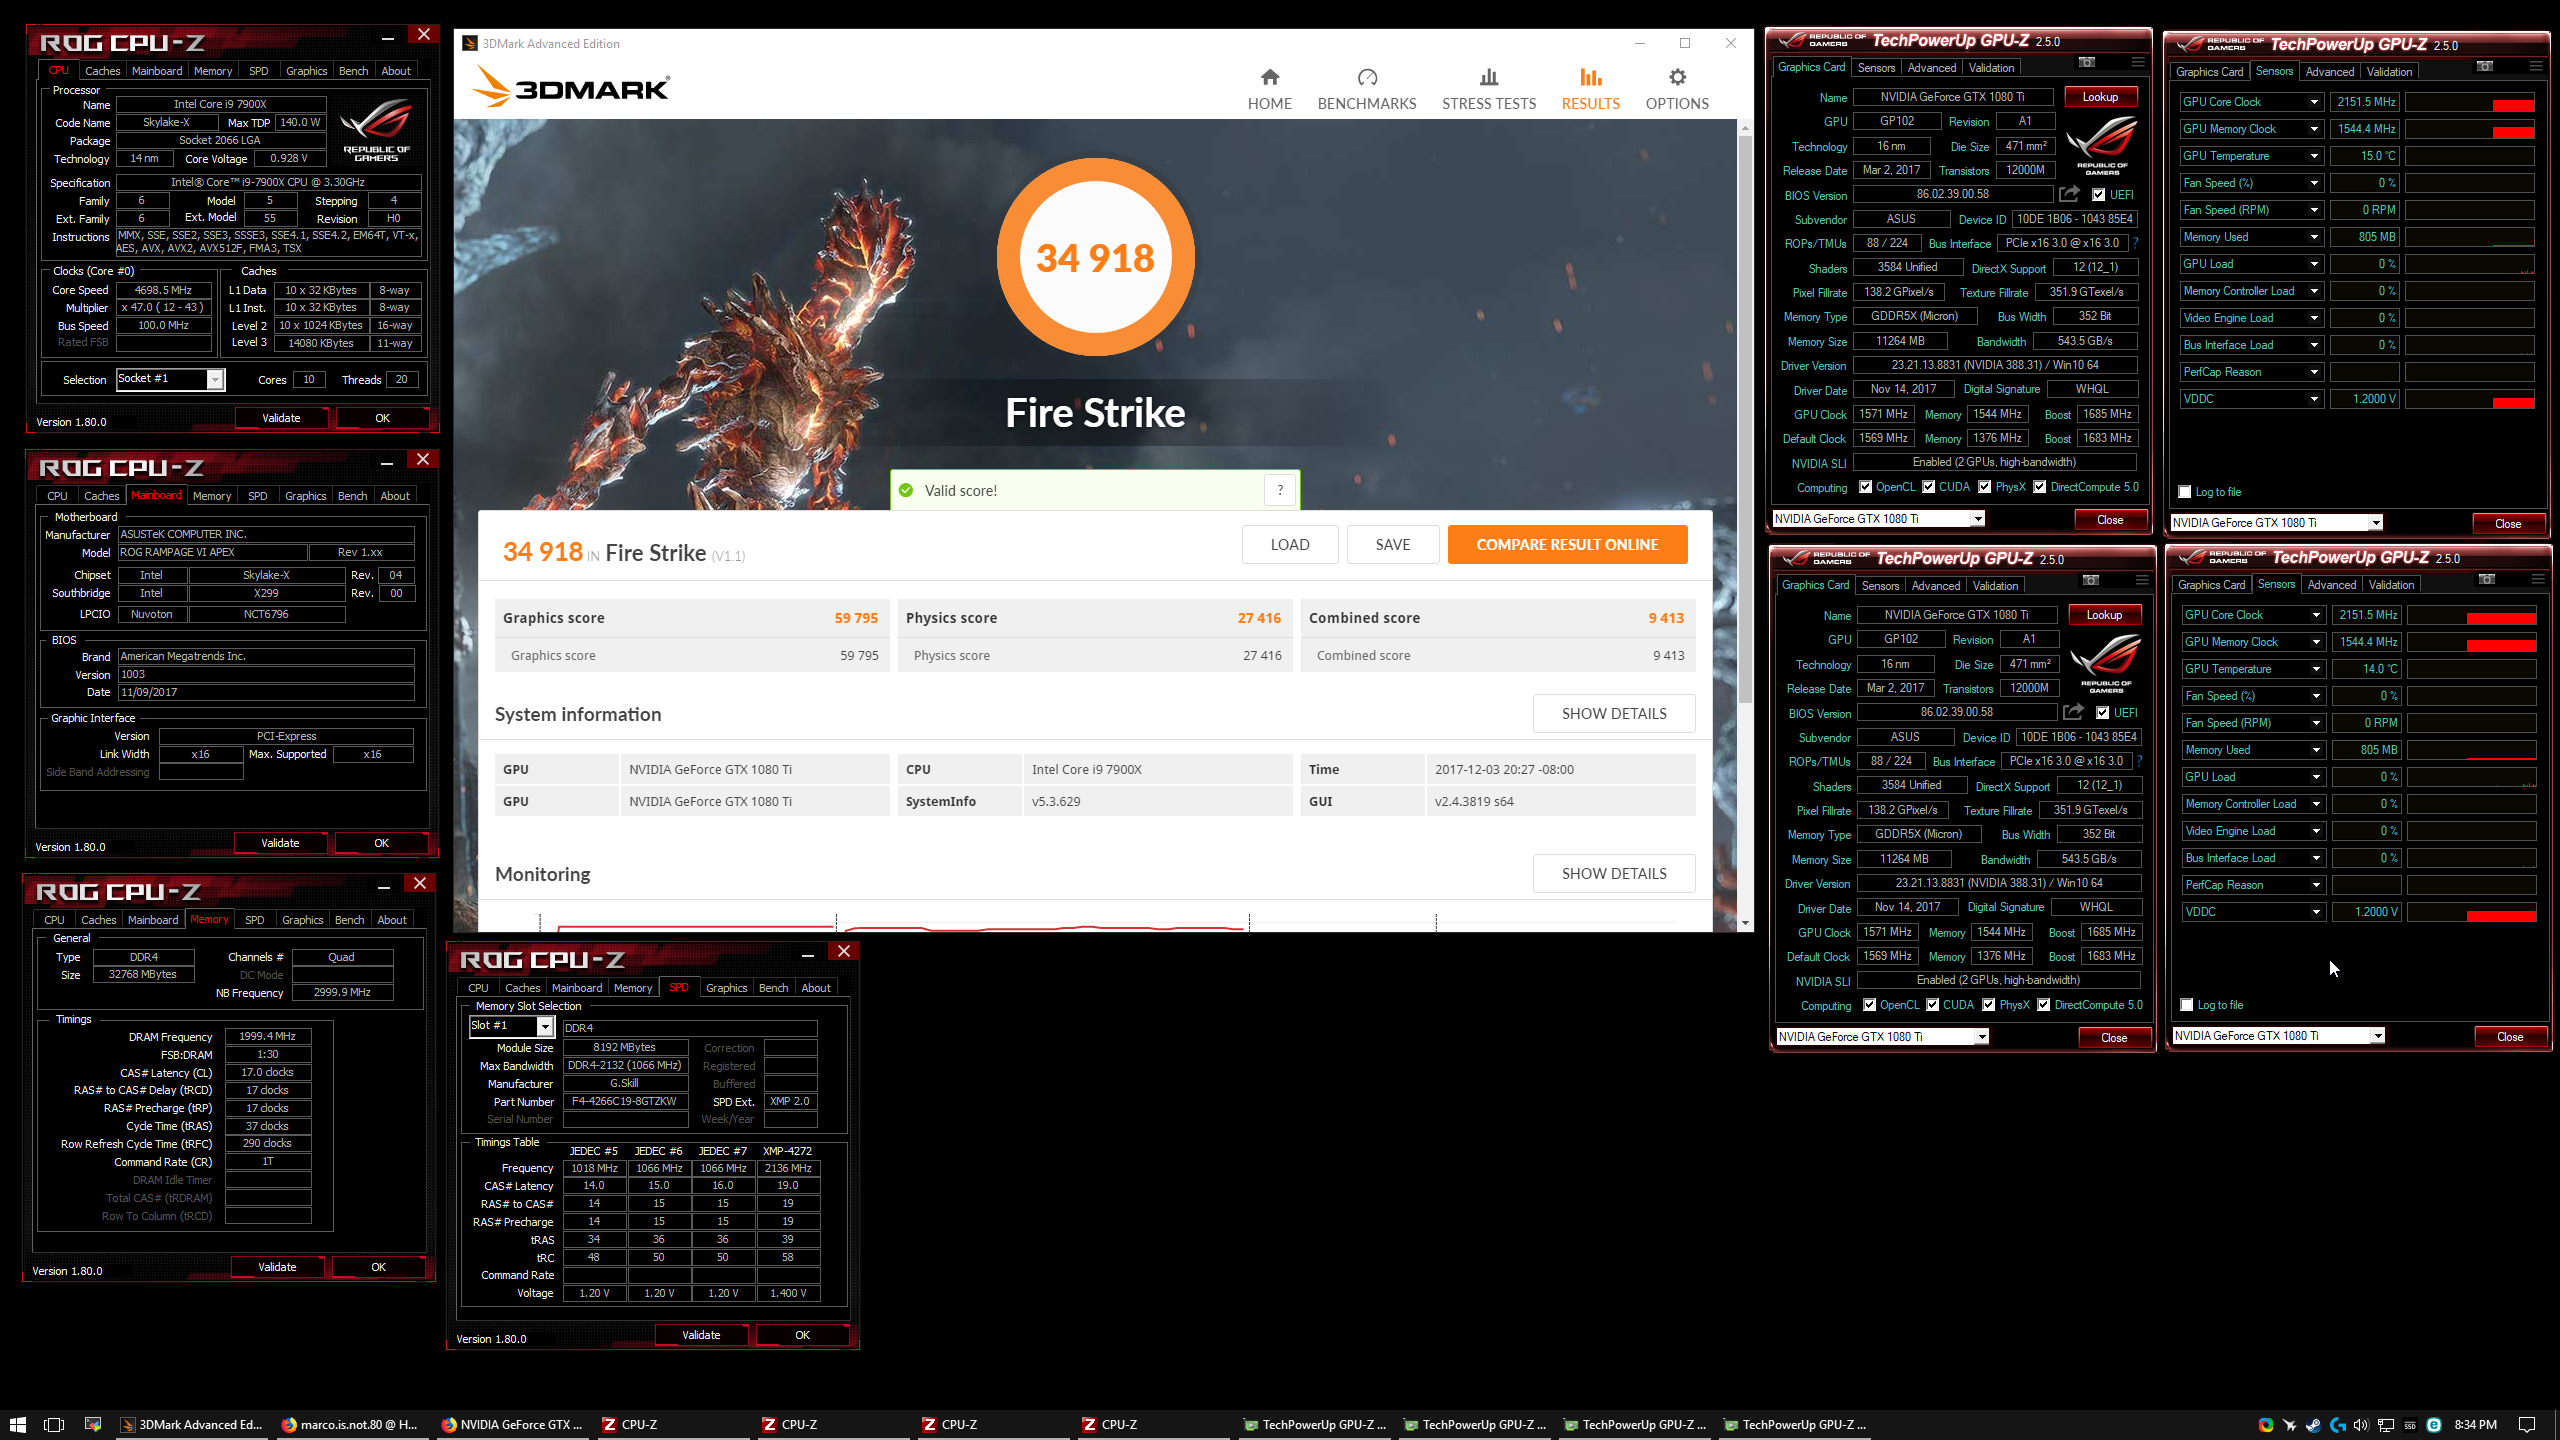The image size is (2560, 1440).
Task: Switch to About tab in CPU-Z SPD window
Action: 816,988
